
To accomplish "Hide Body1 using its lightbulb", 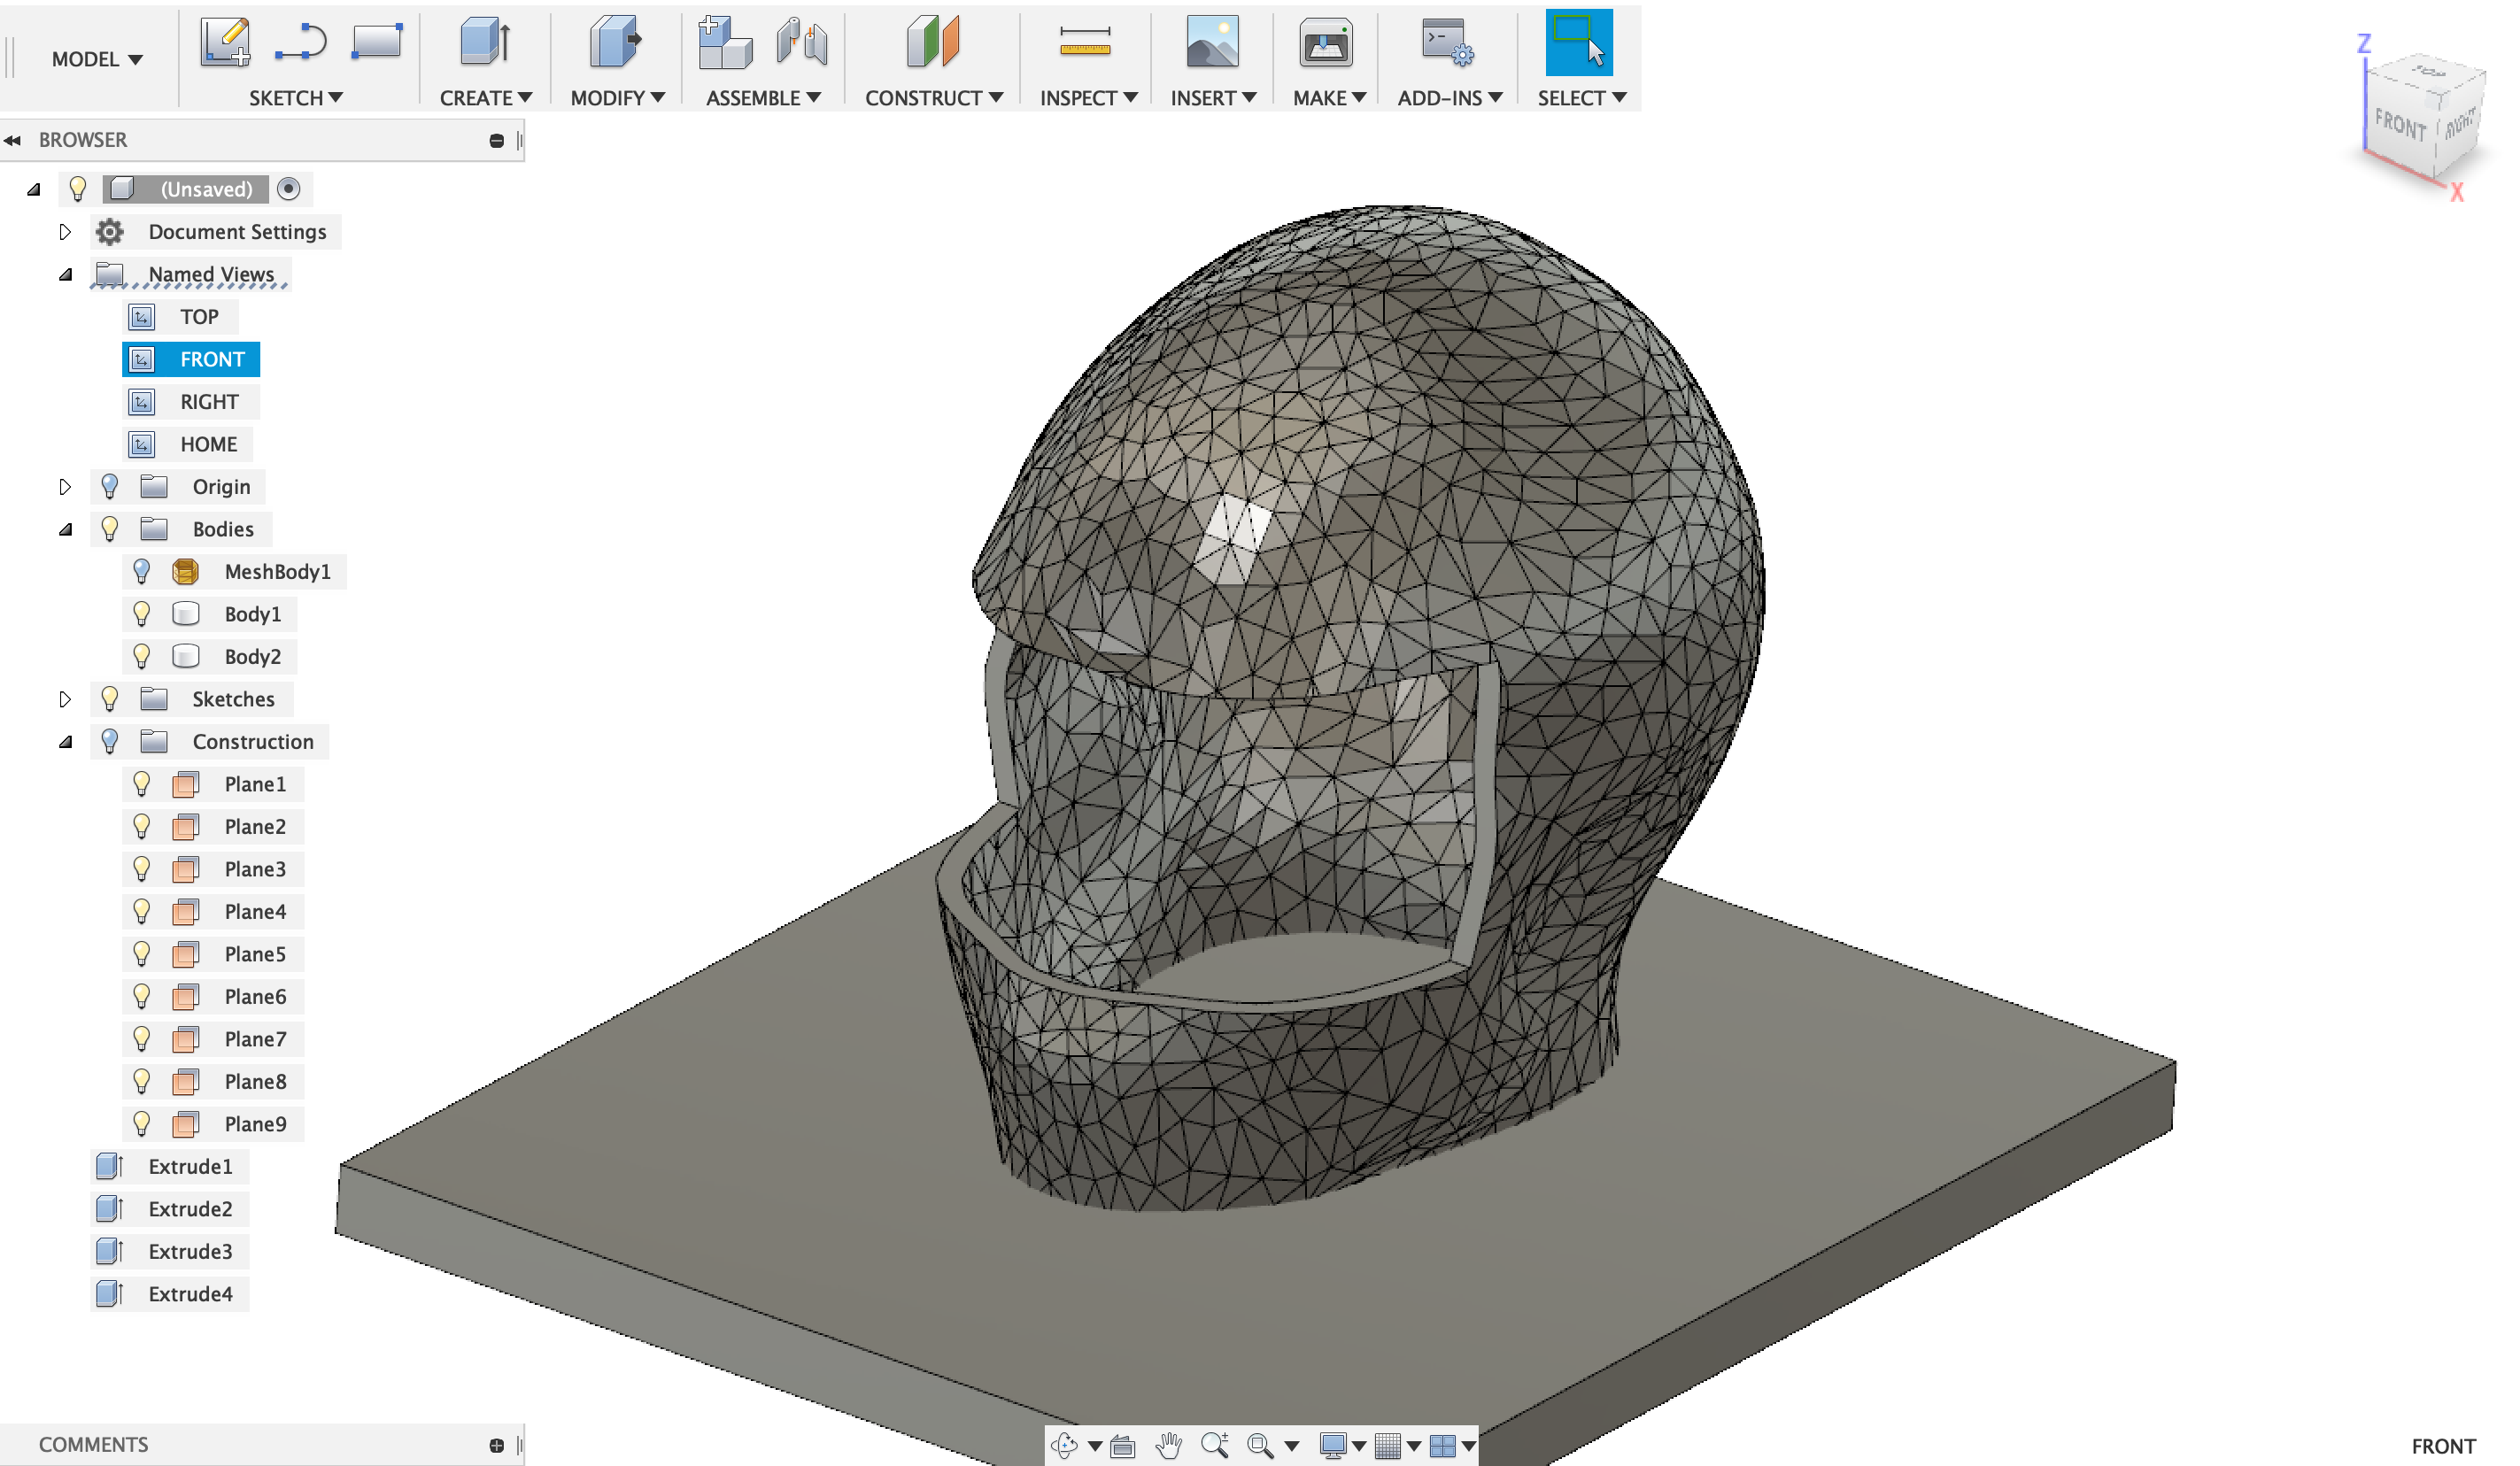I will click(141, 613).
